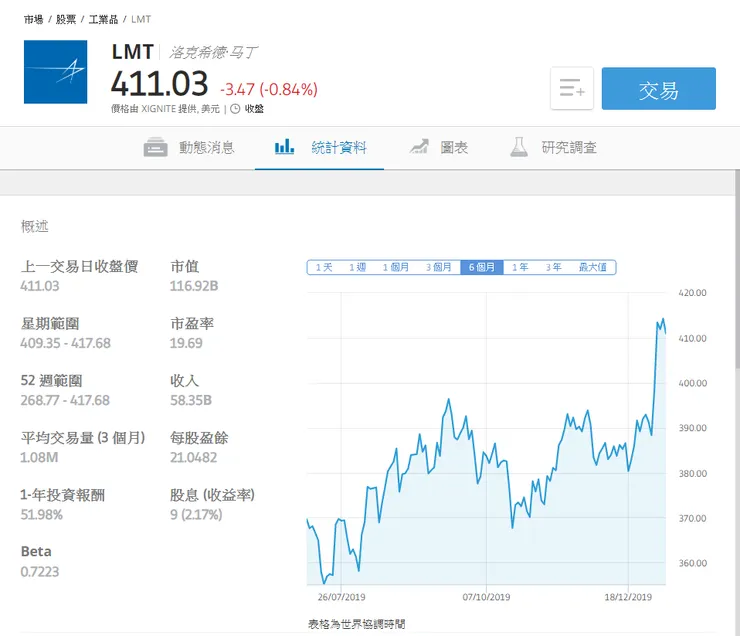
Task: Click the 市盈率 value 19.69
Action: click(x=186, y=343)
